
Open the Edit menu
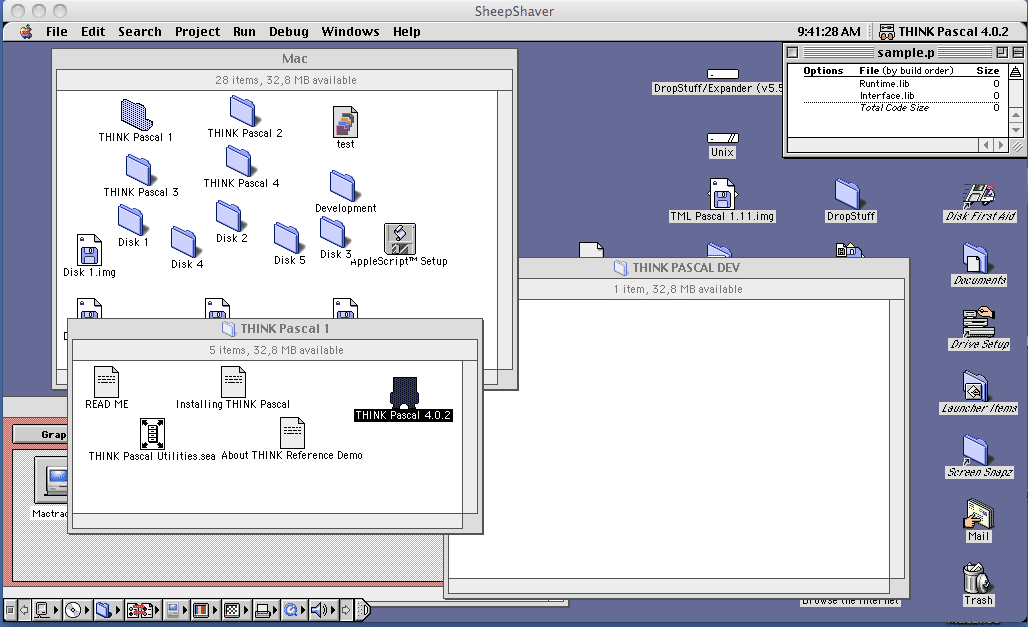(x=93, y=31)
